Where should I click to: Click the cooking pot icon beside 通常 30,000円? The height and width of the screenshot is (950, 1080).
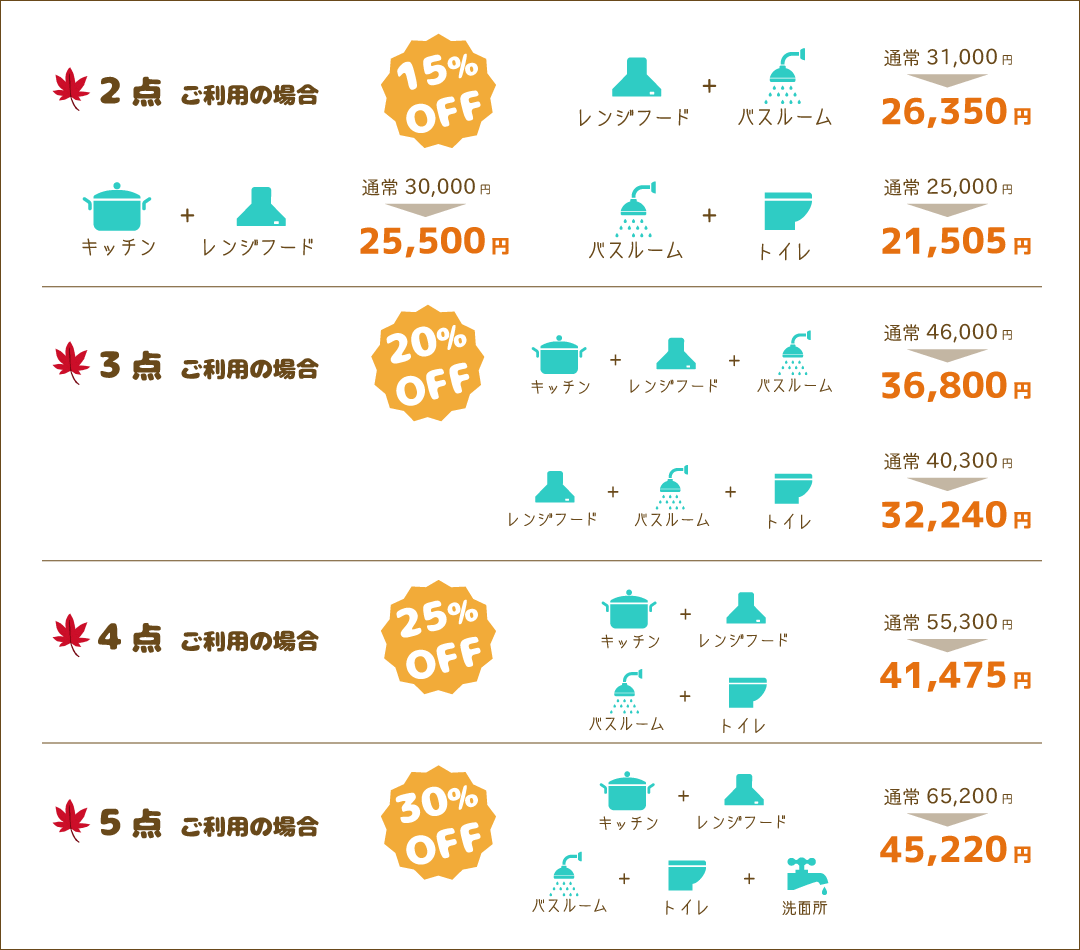coord(116,207)
